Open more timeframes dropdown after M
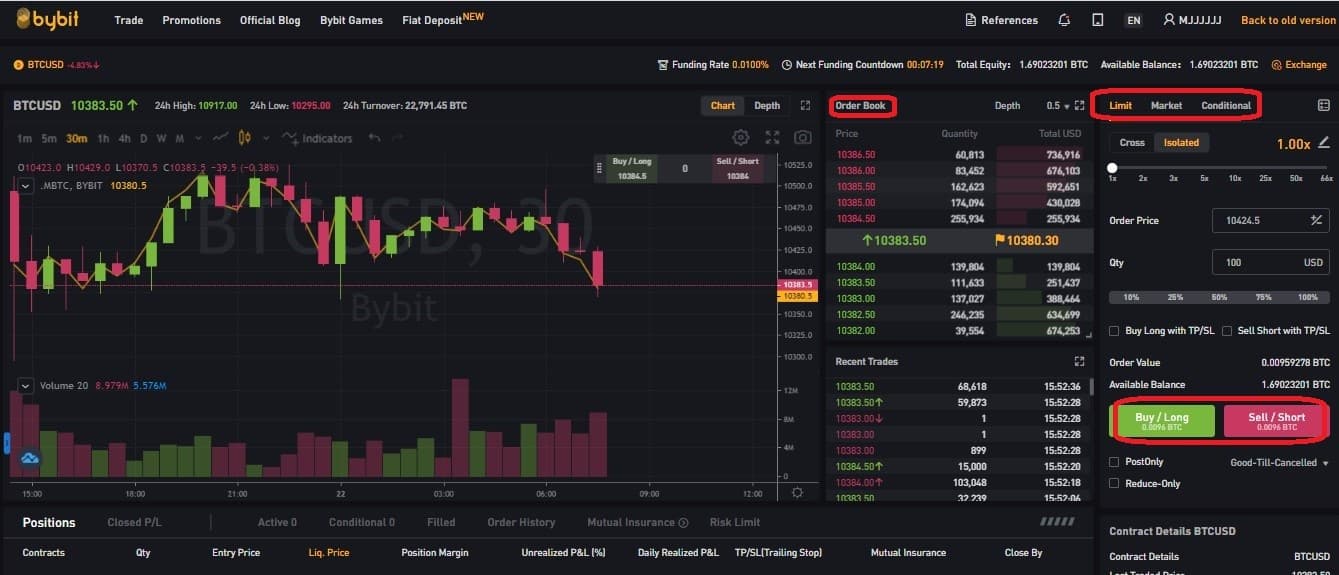Screen dimensions: 1339x575 tap(199, 138)
